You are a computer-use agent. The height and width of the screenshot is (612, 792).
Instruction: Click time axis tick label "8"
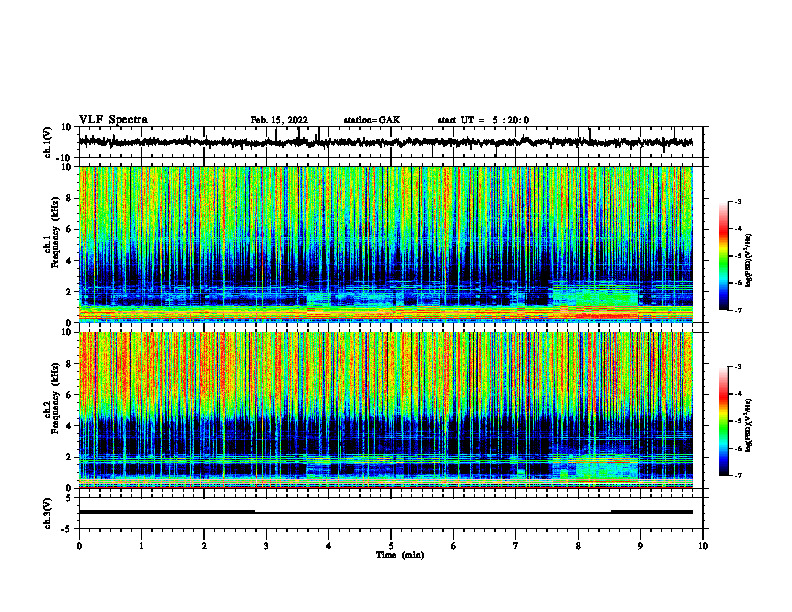point(578,546)
